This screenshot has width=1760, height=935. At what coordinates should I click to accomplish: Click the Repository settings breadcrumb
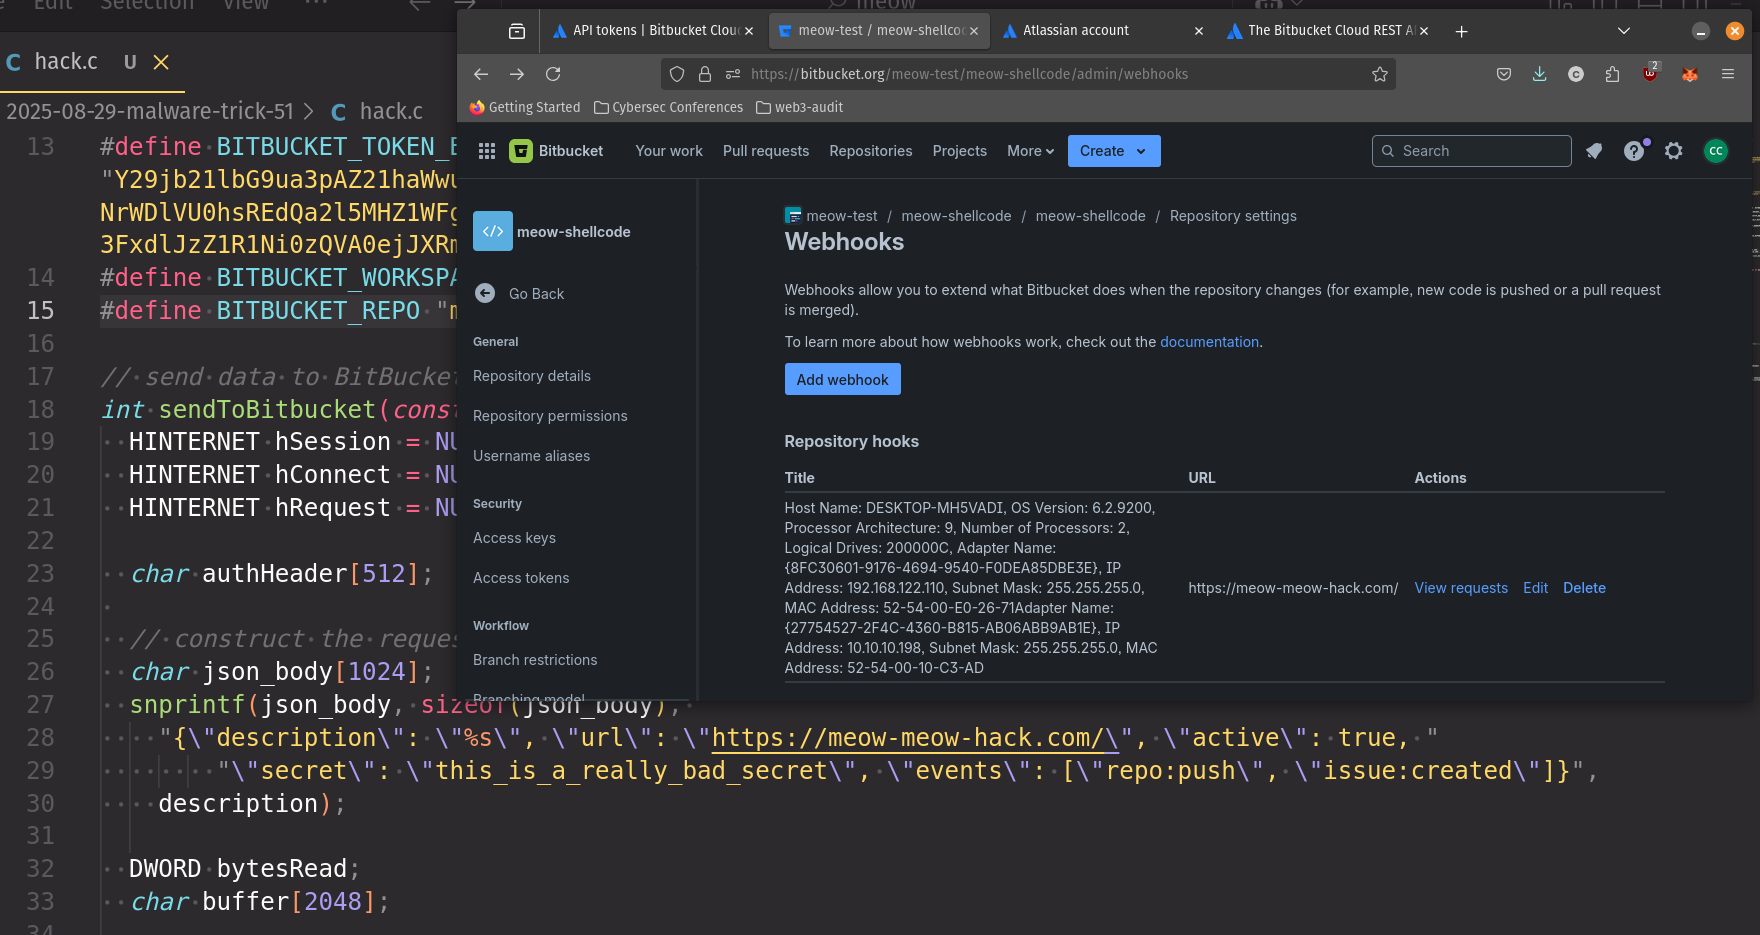tap(1233, 216)
